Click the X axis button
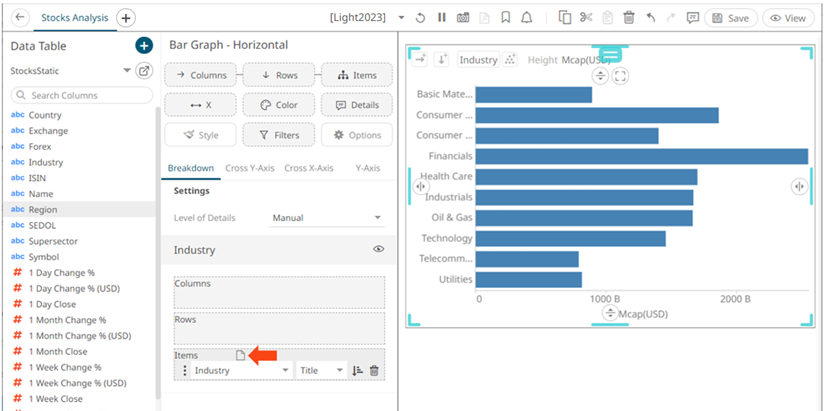This screenshot has height=411, width=825. [200, 105]
